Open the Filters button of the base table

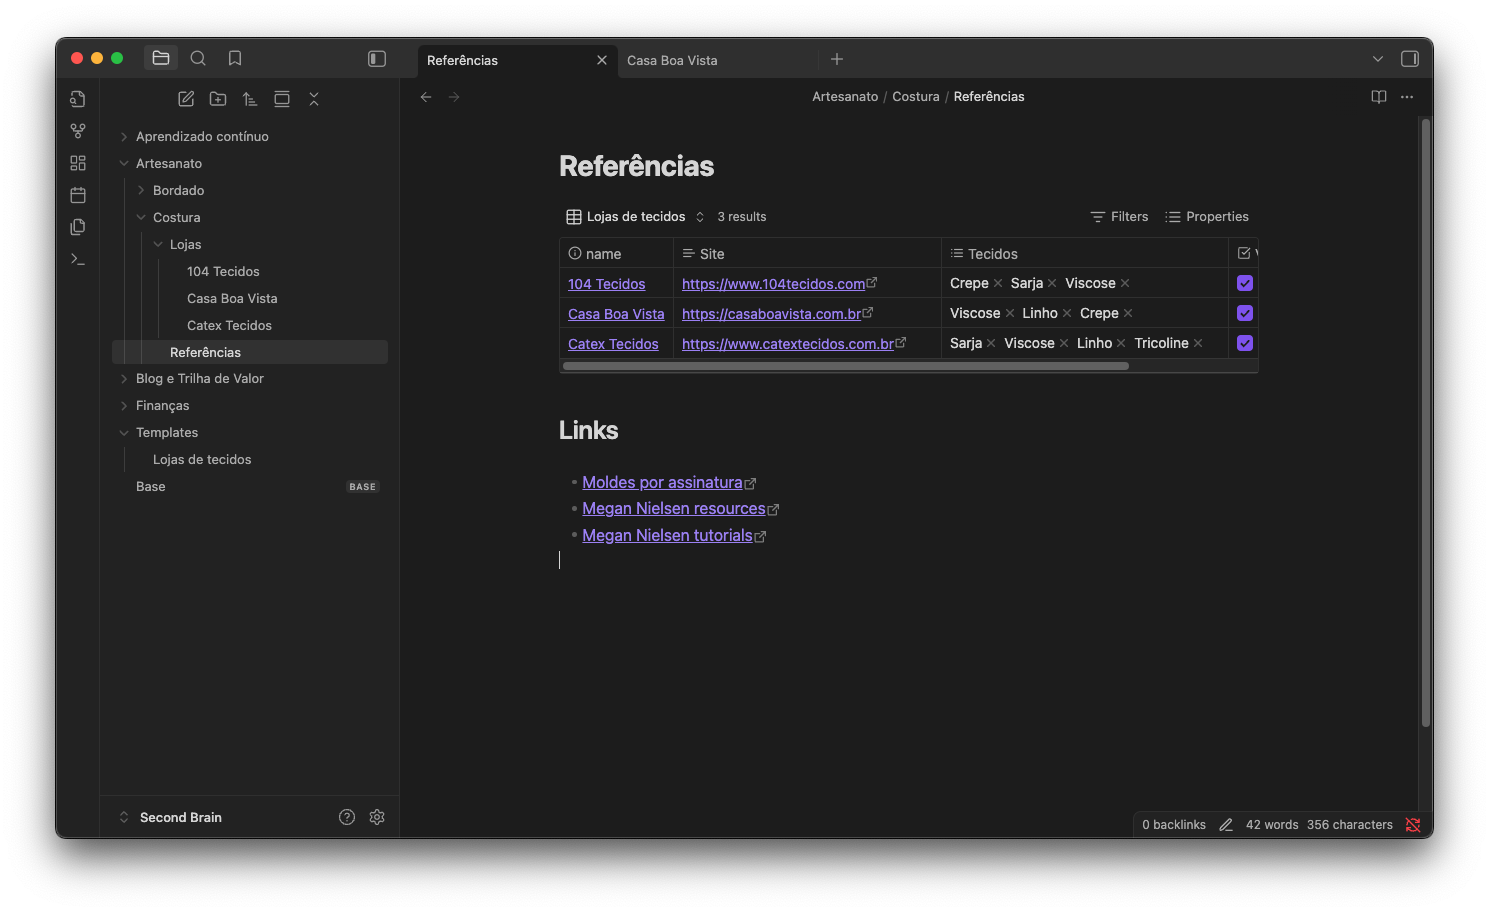(1119, 217)
